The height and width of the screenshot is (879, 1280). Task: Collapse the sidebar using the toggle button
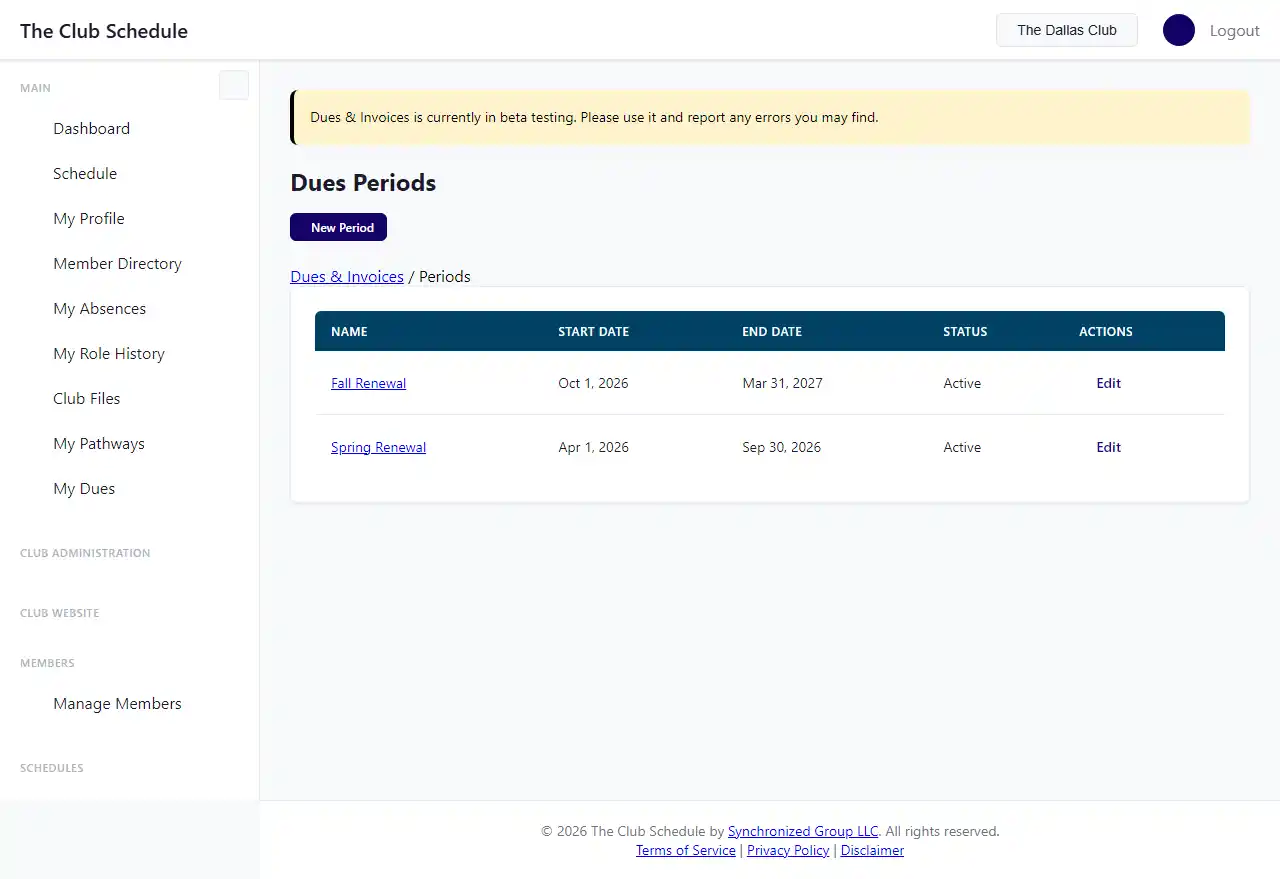pyautogui.click(x=234, y=85)
